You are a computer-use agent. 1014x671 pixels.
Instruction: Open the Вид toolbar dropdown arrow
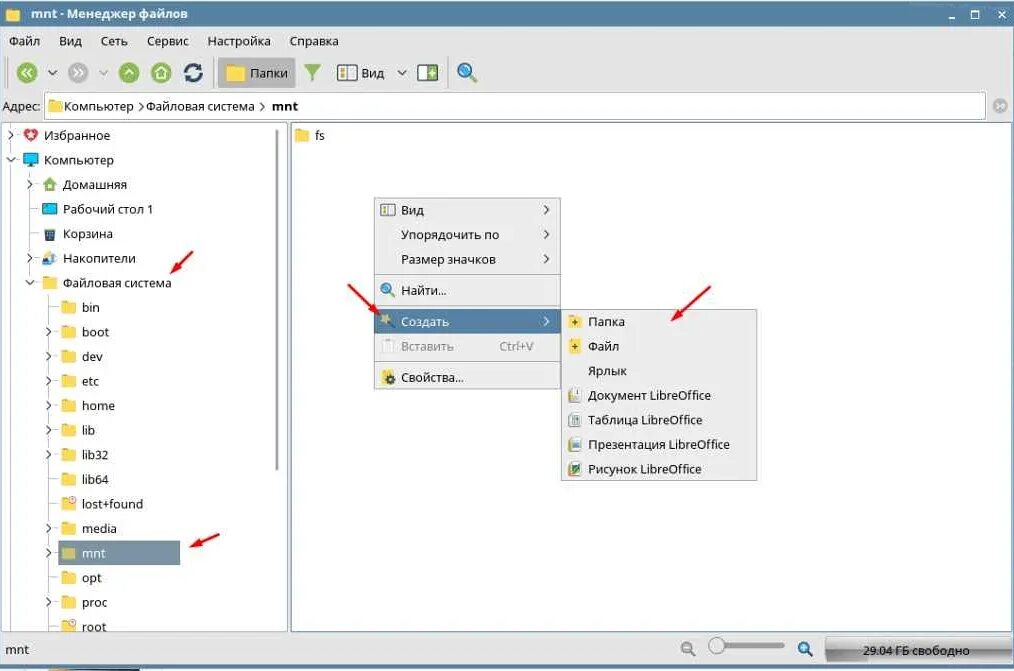(x=402, y=73)
